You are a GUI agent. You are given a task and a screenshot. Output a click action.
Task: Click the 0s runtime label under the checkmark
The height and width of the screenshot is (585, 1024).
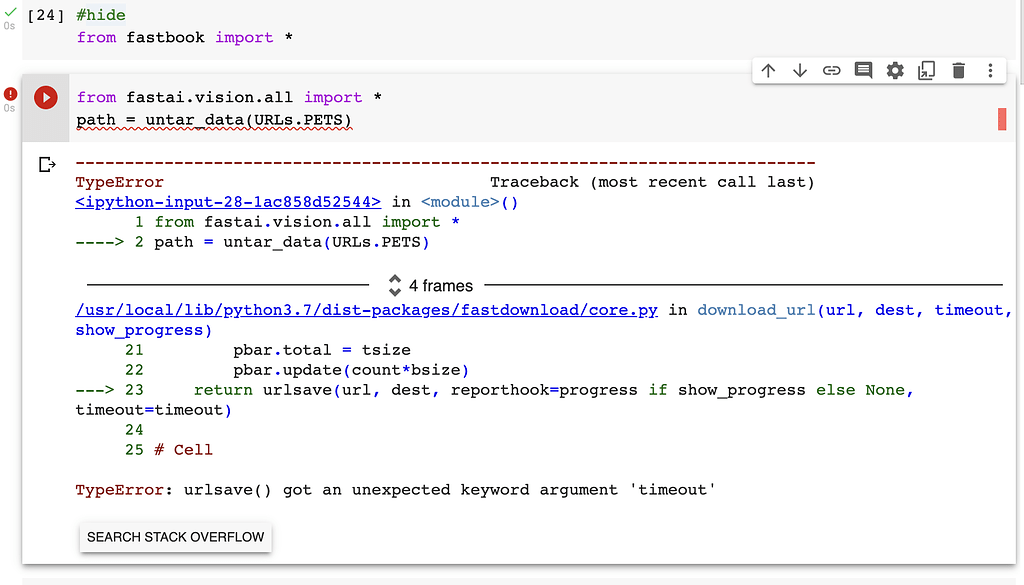tap(9, 24)
